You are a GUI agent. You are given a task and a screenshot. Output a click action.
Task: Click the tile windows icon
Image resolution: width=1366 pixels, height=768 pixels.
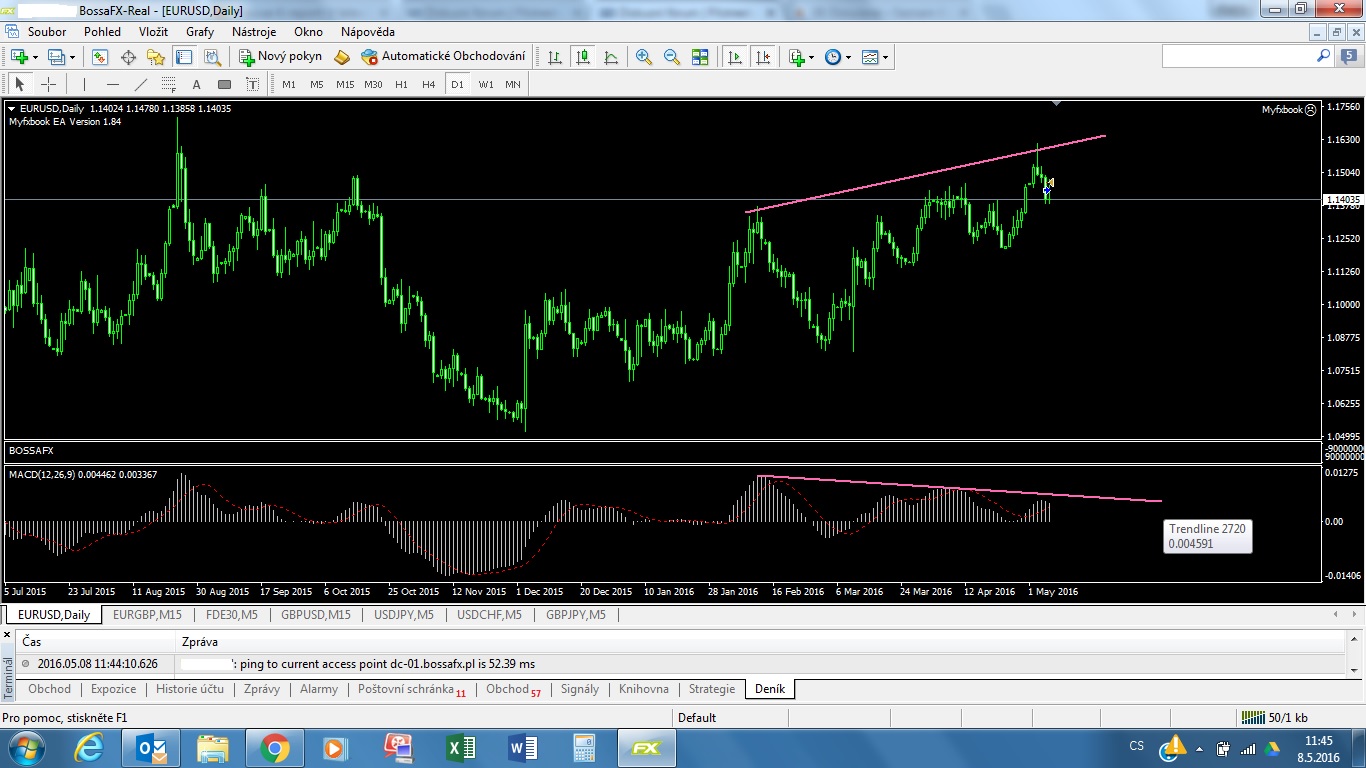pos(700,57)
